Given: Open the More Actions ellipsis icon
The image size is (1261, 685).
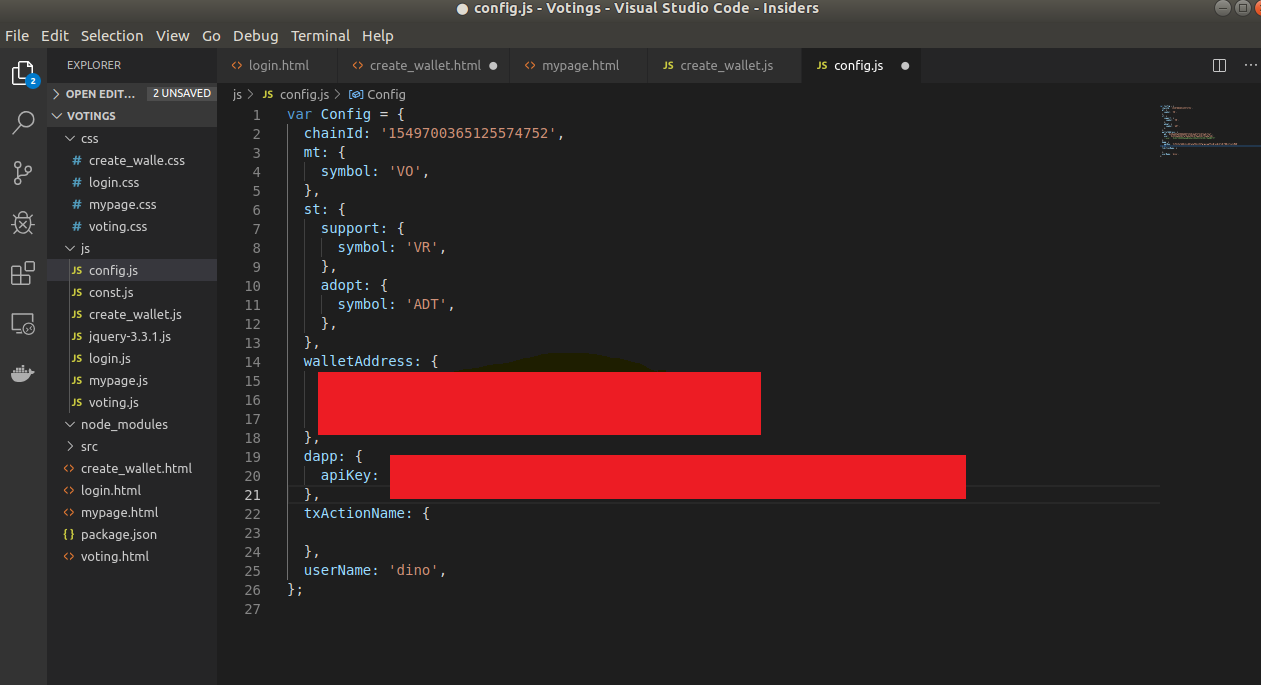Looking at the screenshot, I should click(1248, 64).
